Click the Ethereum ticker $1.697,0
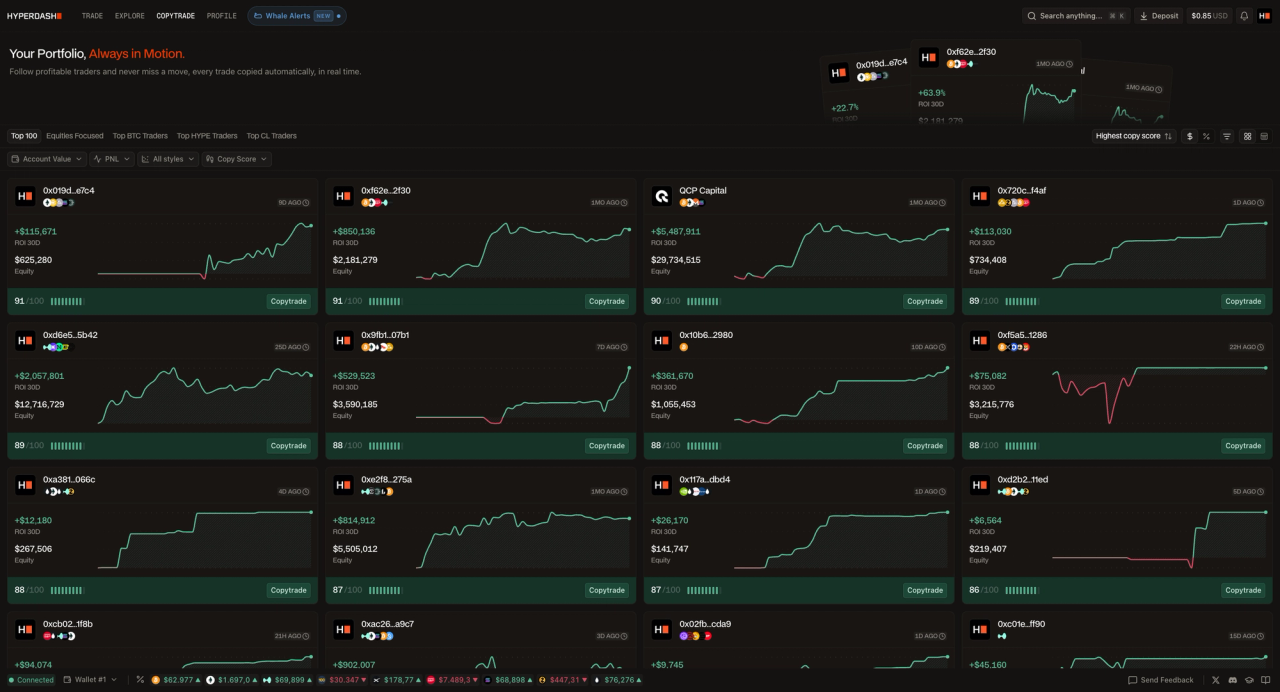The width and height of the screenshot is (1280, 692). click(x=233, y=680)
